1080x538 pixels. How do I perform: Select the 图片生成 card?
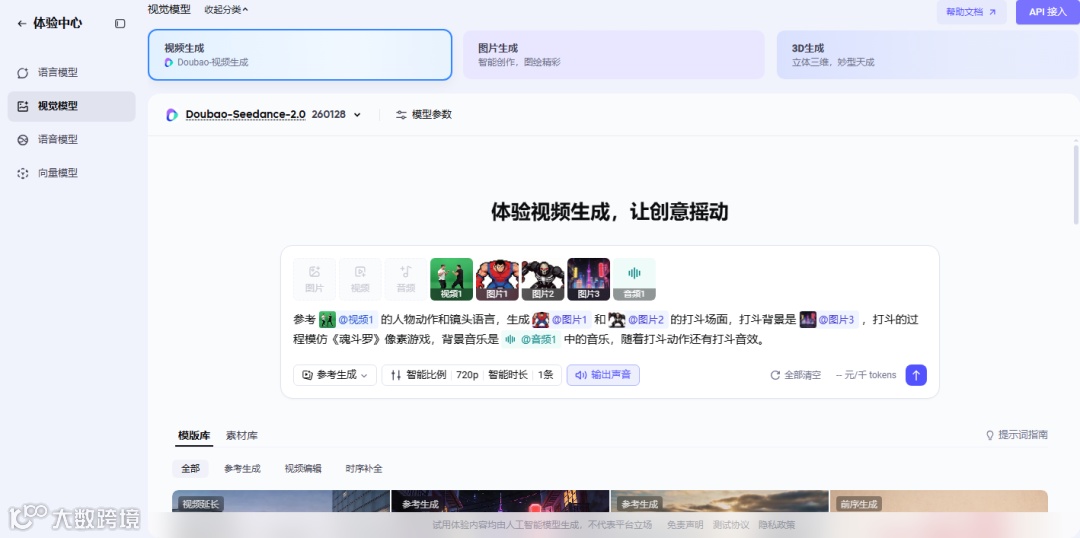614,54
